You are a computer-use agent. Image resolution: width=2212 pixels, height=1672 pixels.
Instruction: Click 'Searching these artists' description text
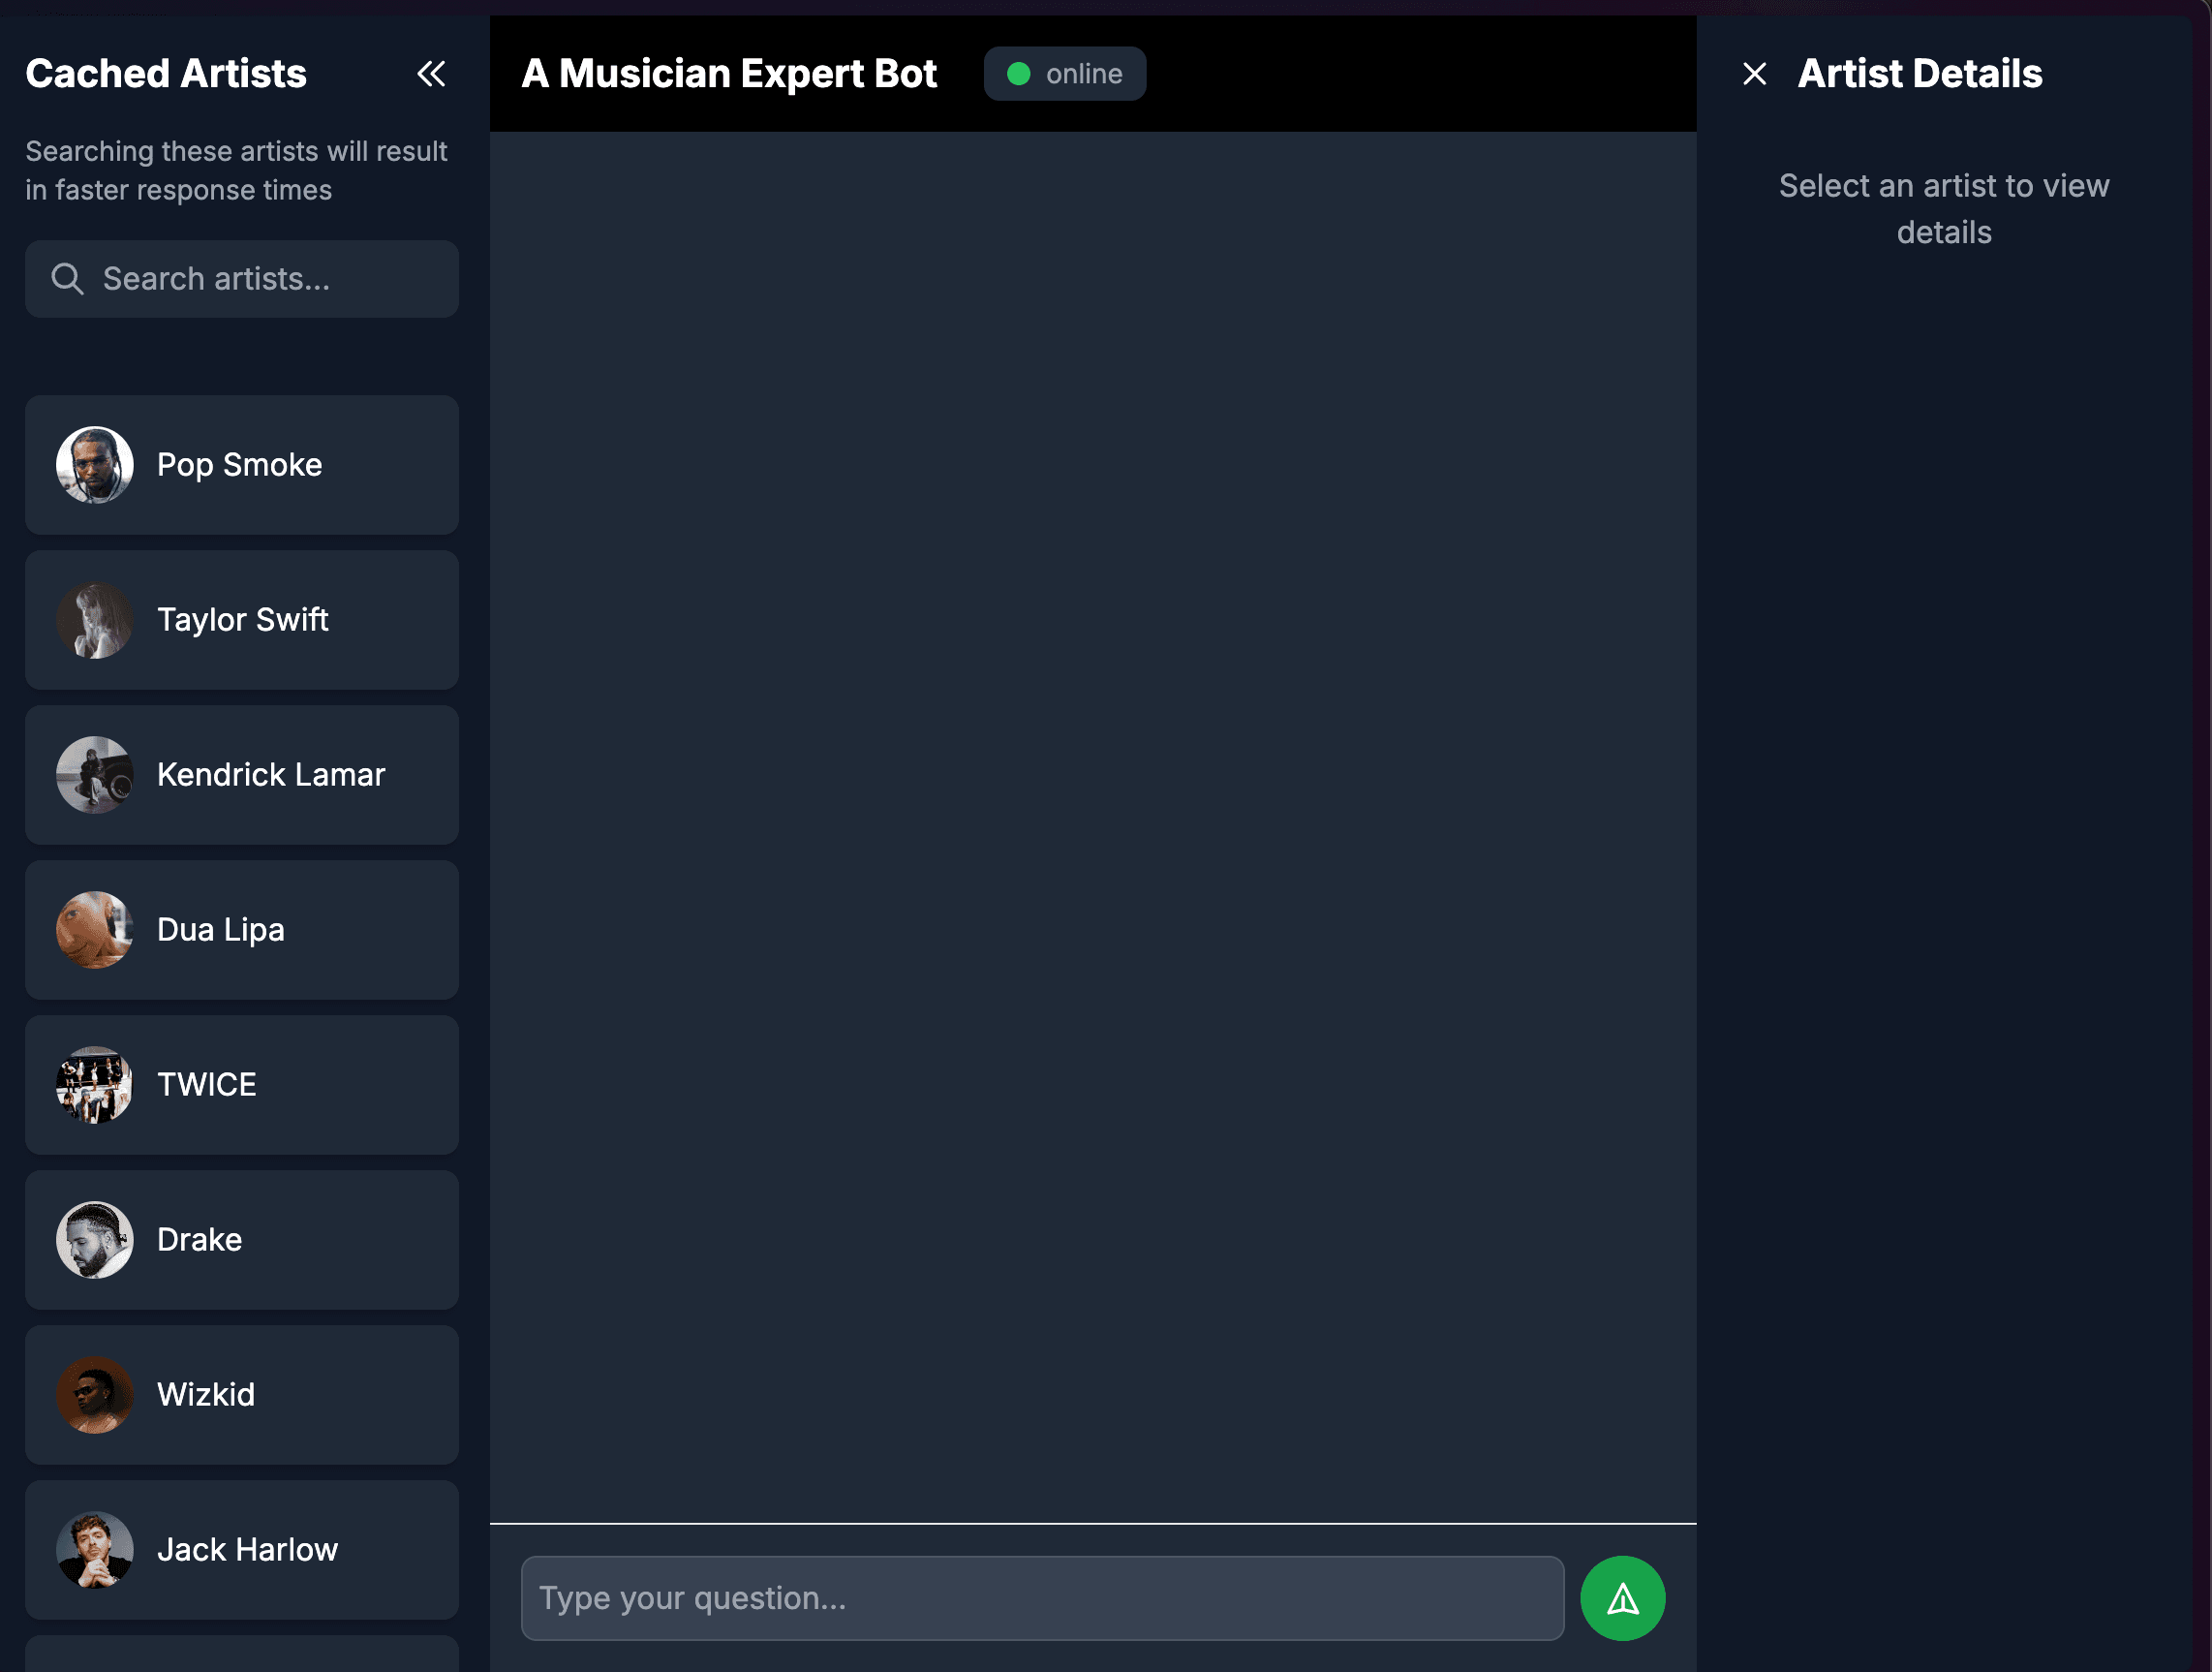click(x=236, y=171)
